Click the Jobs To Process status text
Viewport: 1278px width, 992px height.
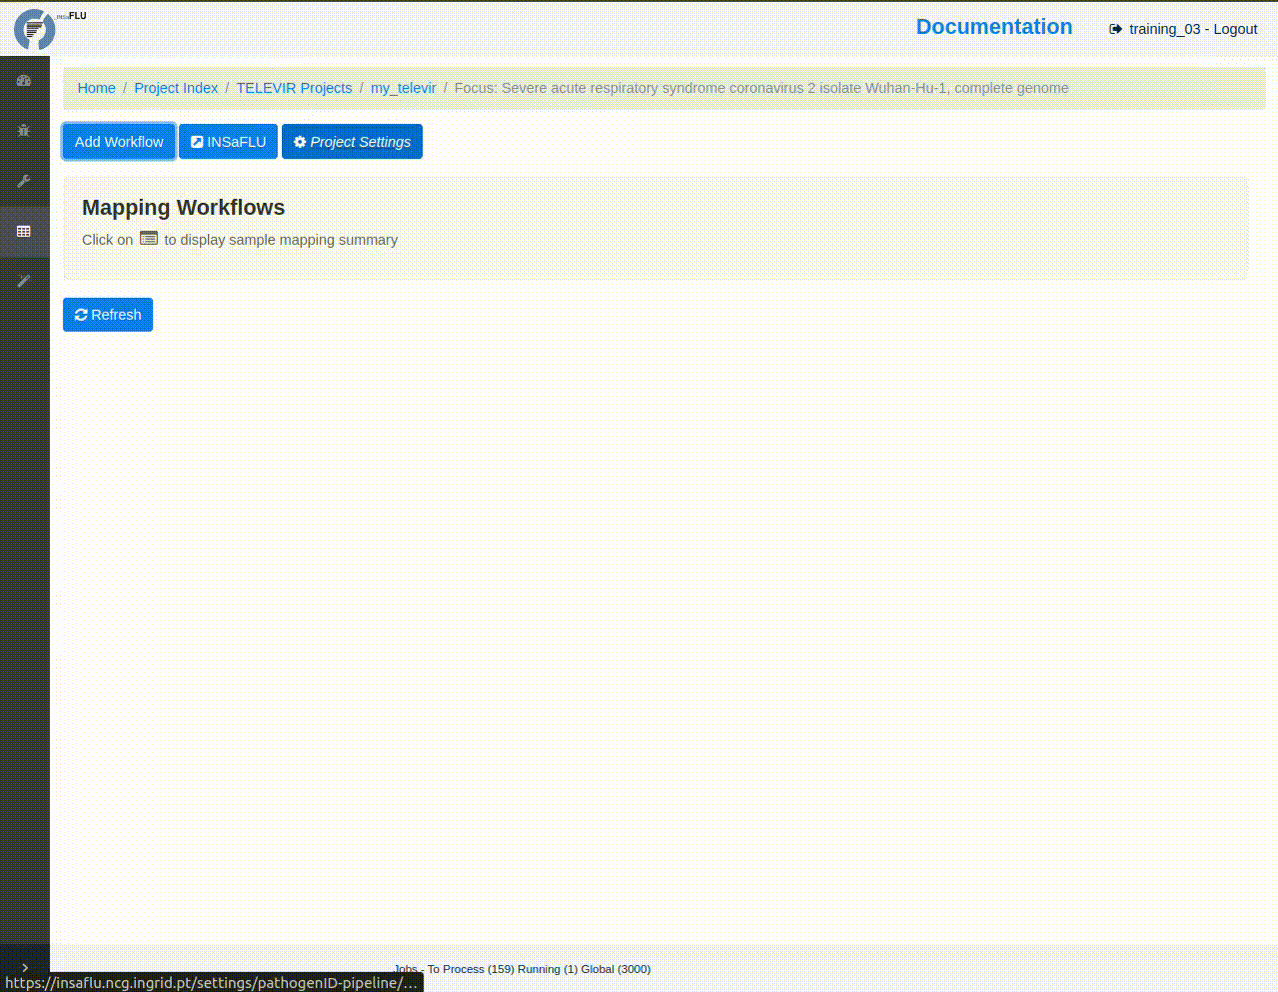(x=522, y=969)
